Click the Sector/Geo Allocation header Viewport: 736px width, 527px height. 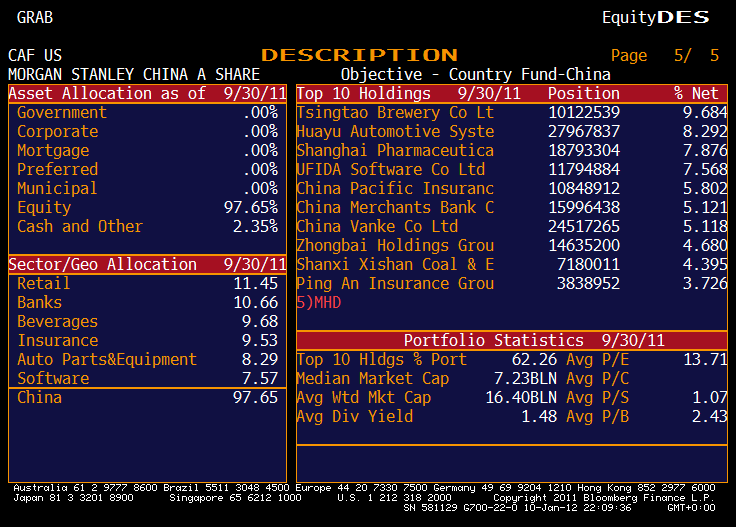click(147, 265)
